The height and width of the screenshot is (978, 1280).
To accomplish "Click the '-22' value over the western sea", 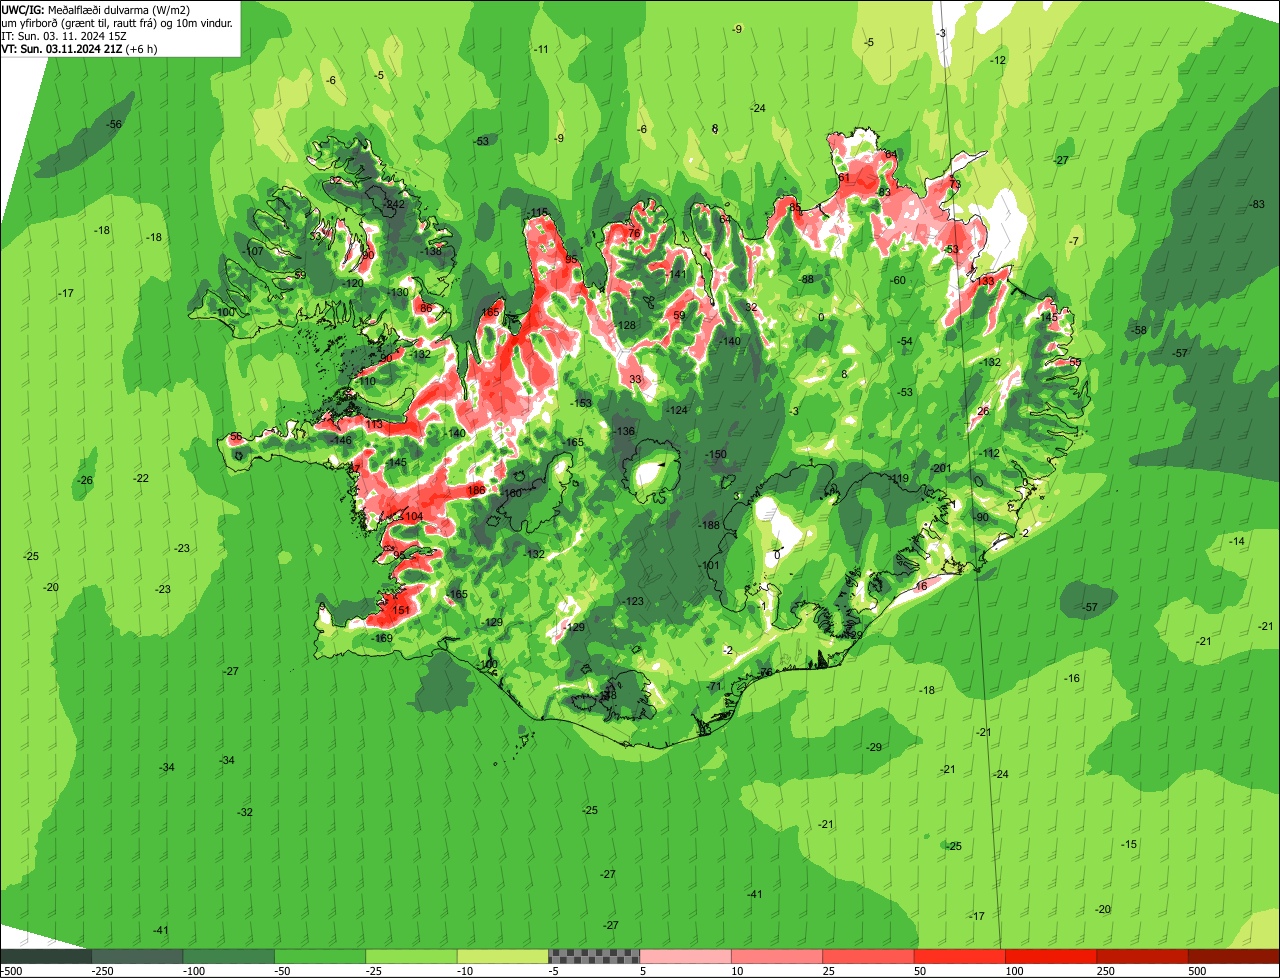I will point(141,479).
